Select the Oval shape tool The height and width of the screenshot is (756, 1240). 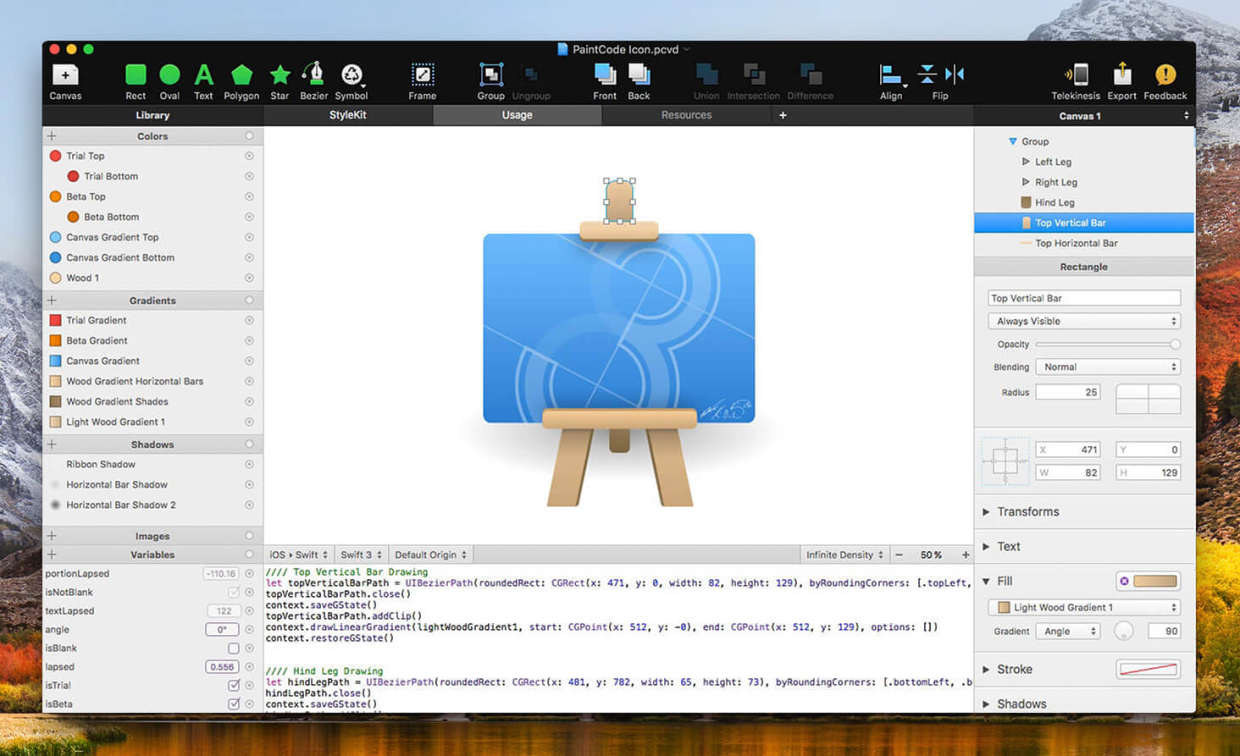pyautogui.click(x=170, y=81)
